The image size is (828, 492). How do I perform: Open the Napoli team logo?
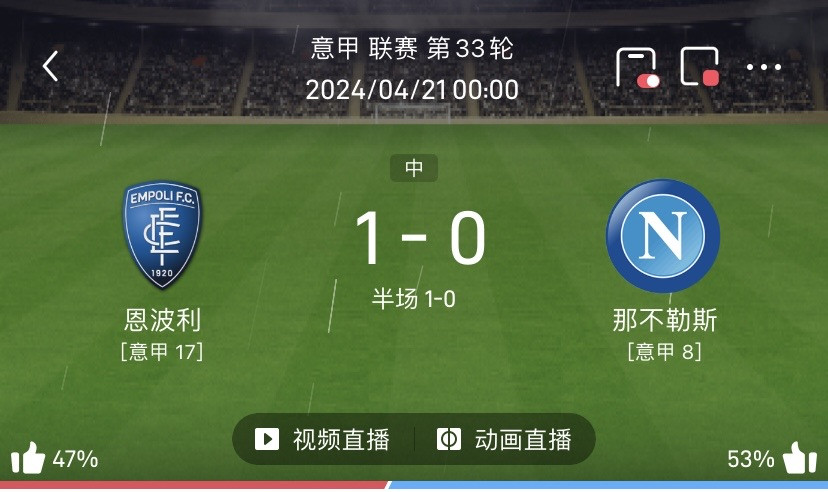tap(663, 235)
